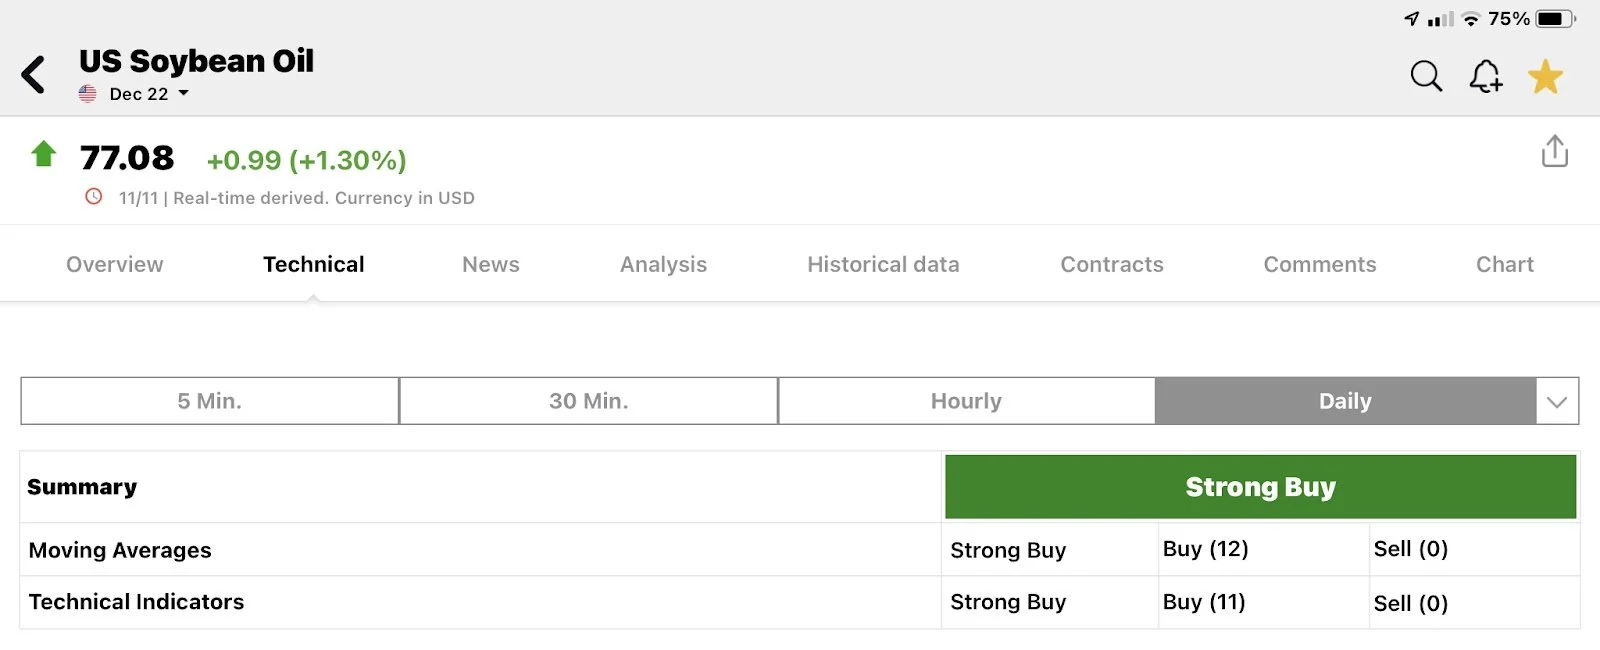Select the 5 Min. timeframe
Image resolution: width=1600 pixels, height=650 pixels.
tap(210, 401)
